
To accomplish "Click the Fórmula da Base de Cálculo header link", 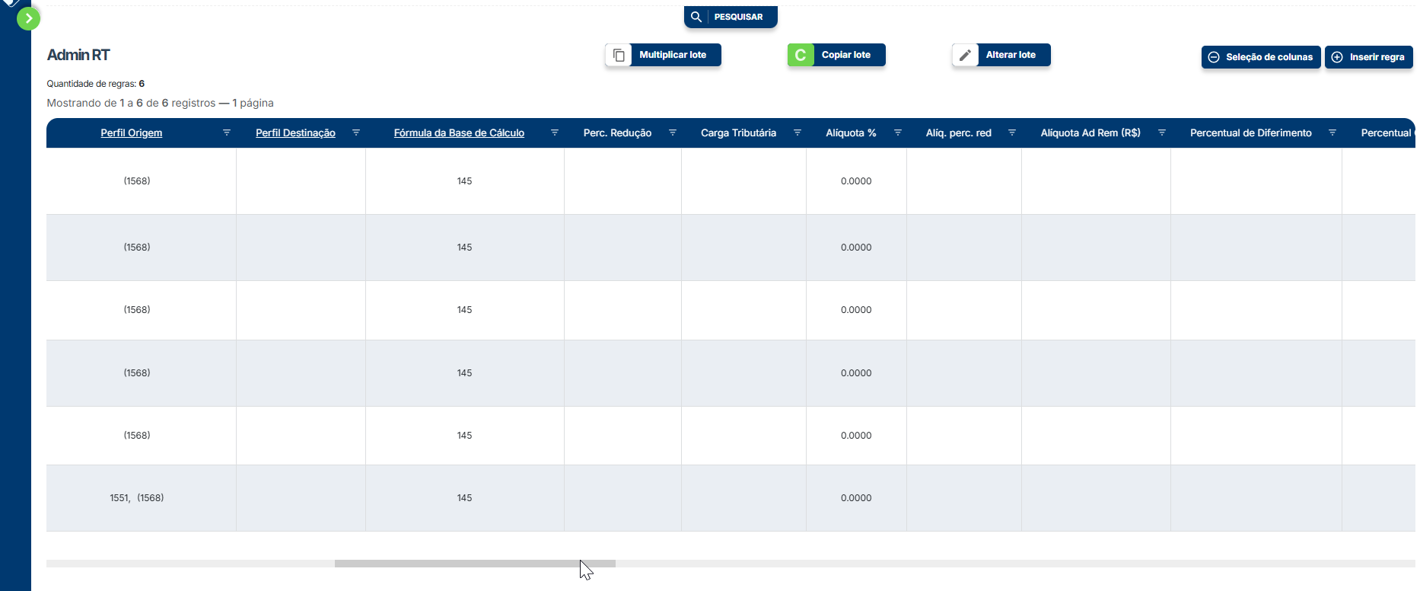I will (x=459, y=133).
